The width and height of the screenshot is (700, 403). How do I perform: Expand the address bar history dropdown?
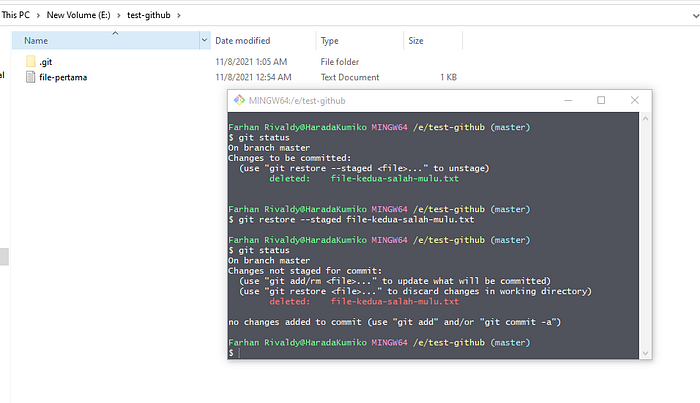pos(696,16)
